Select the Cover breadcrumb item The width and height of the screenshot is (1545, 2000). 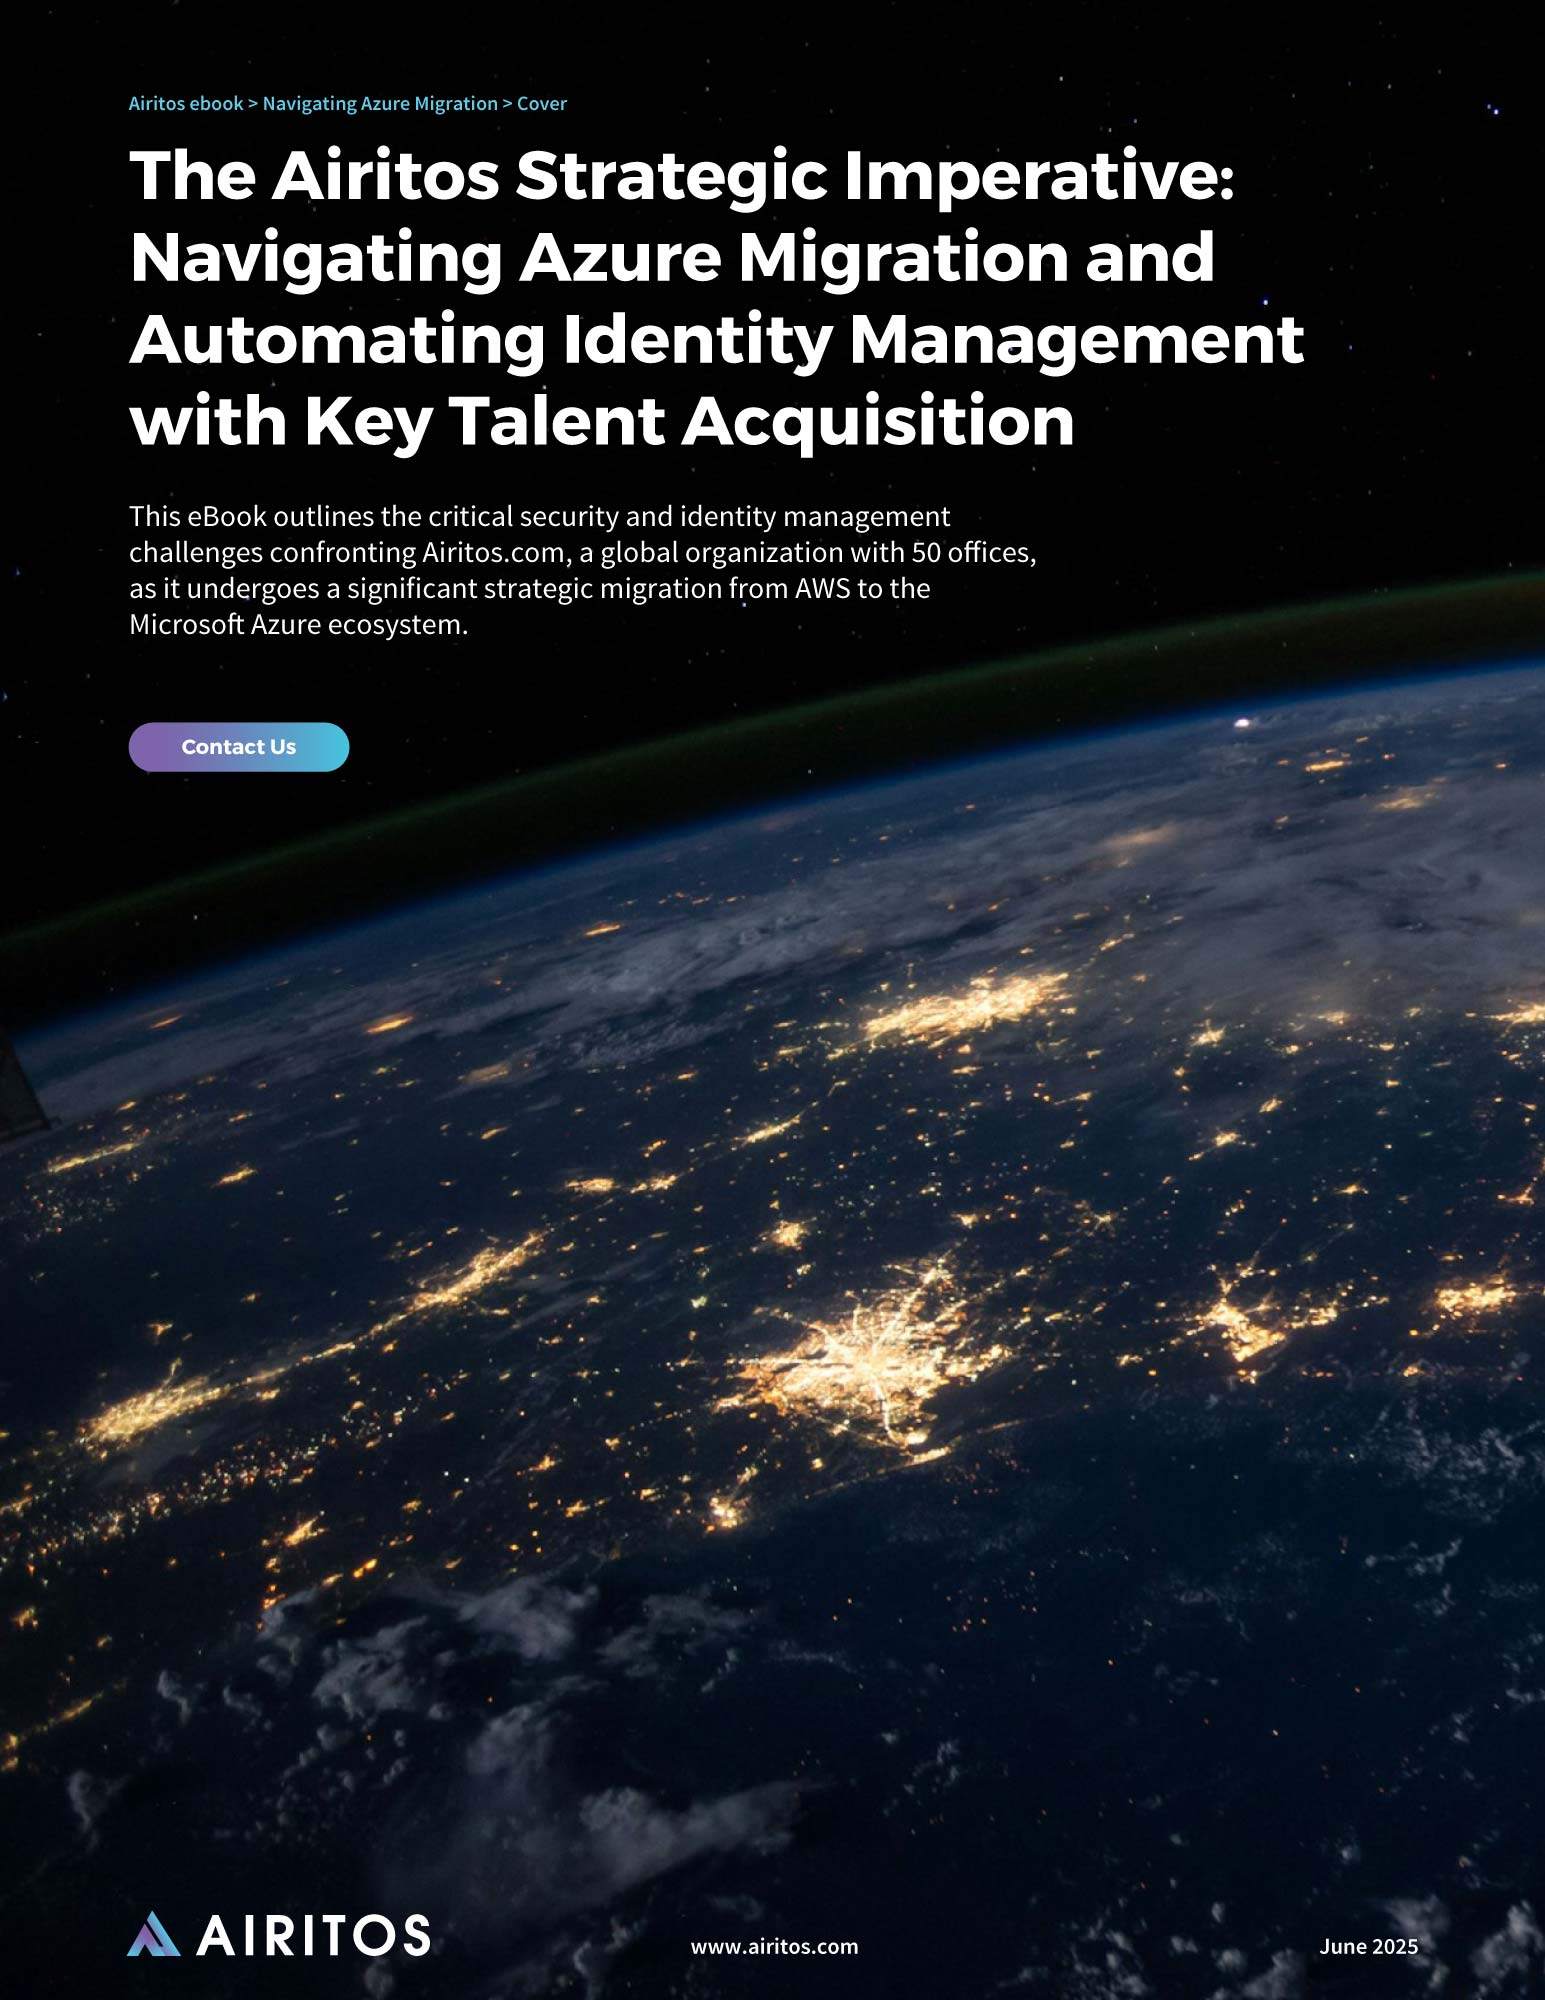(x=542, y=104)
